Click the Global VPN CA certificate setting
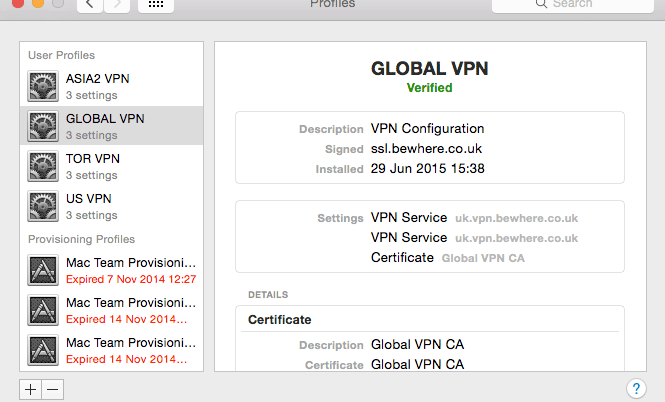This screenshot has width=665, height=402. 483,258
